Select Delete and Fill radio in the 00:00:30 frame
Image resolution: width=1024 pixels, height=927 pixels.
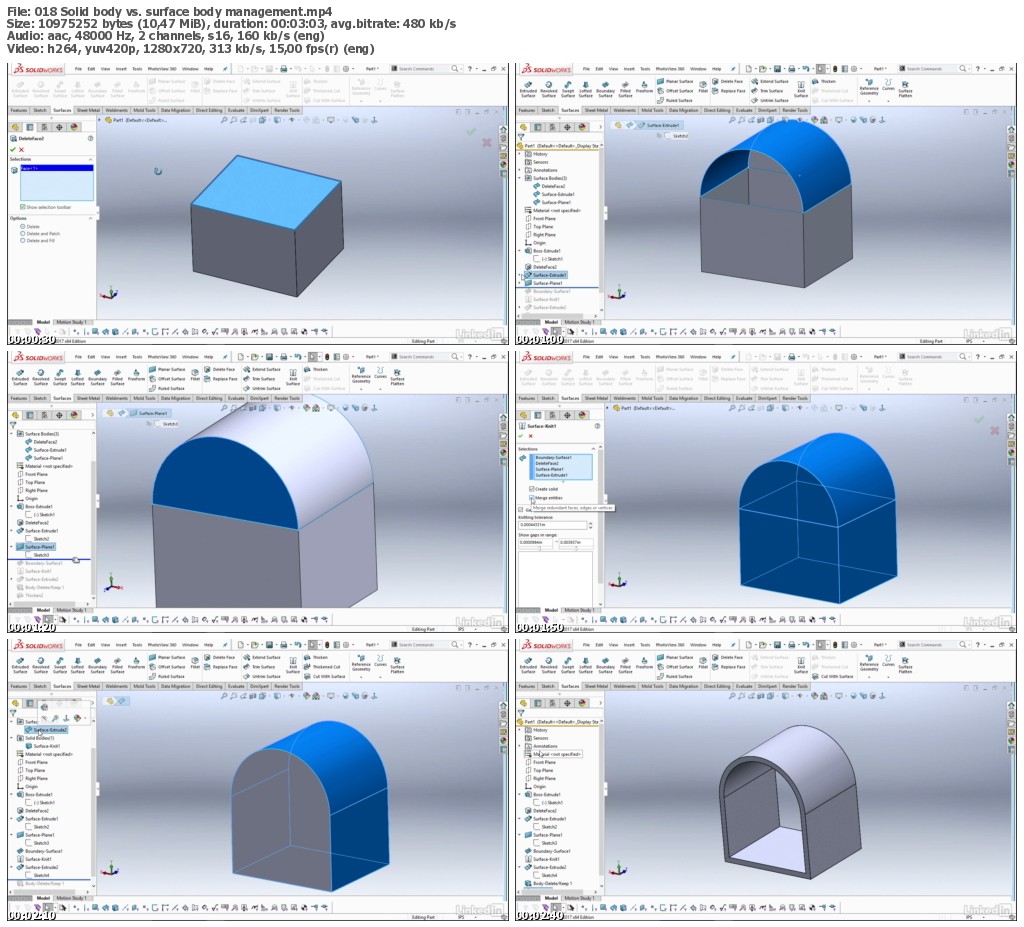tap(23, 240)
